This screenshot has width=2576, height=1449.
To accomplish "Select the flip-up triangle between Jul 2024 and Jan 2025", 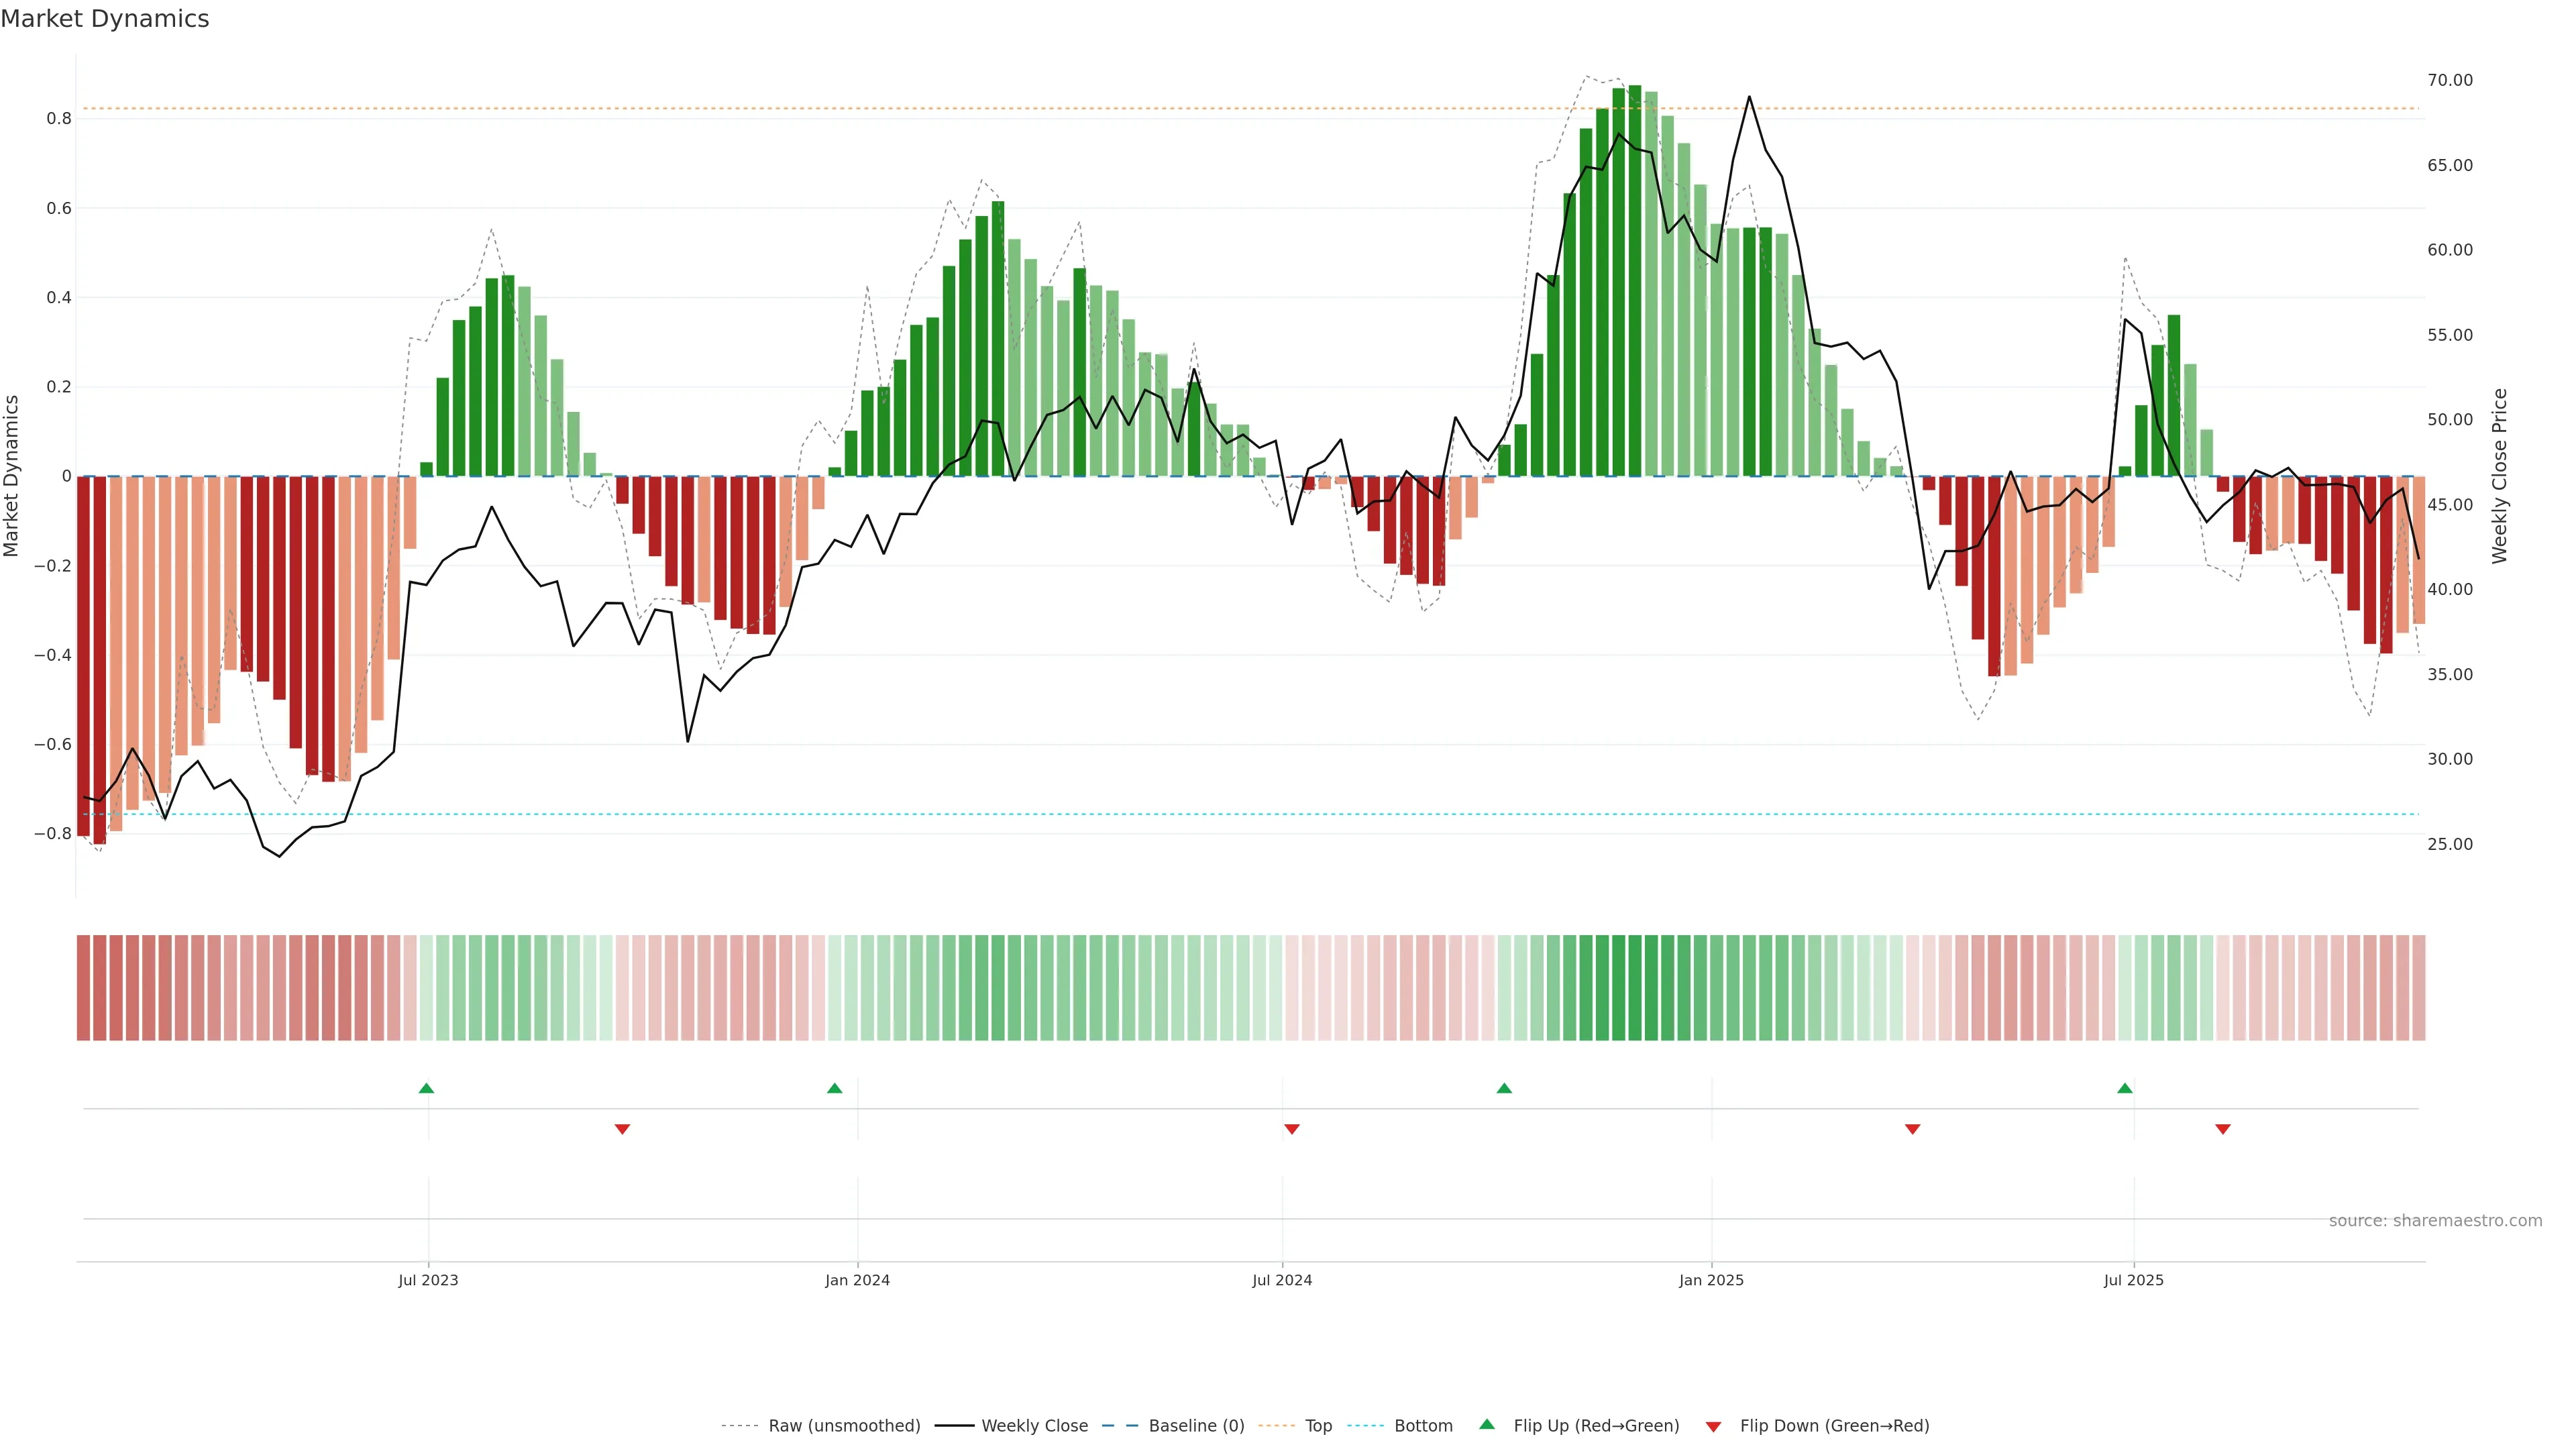I will click(x=1504, y=1088).
